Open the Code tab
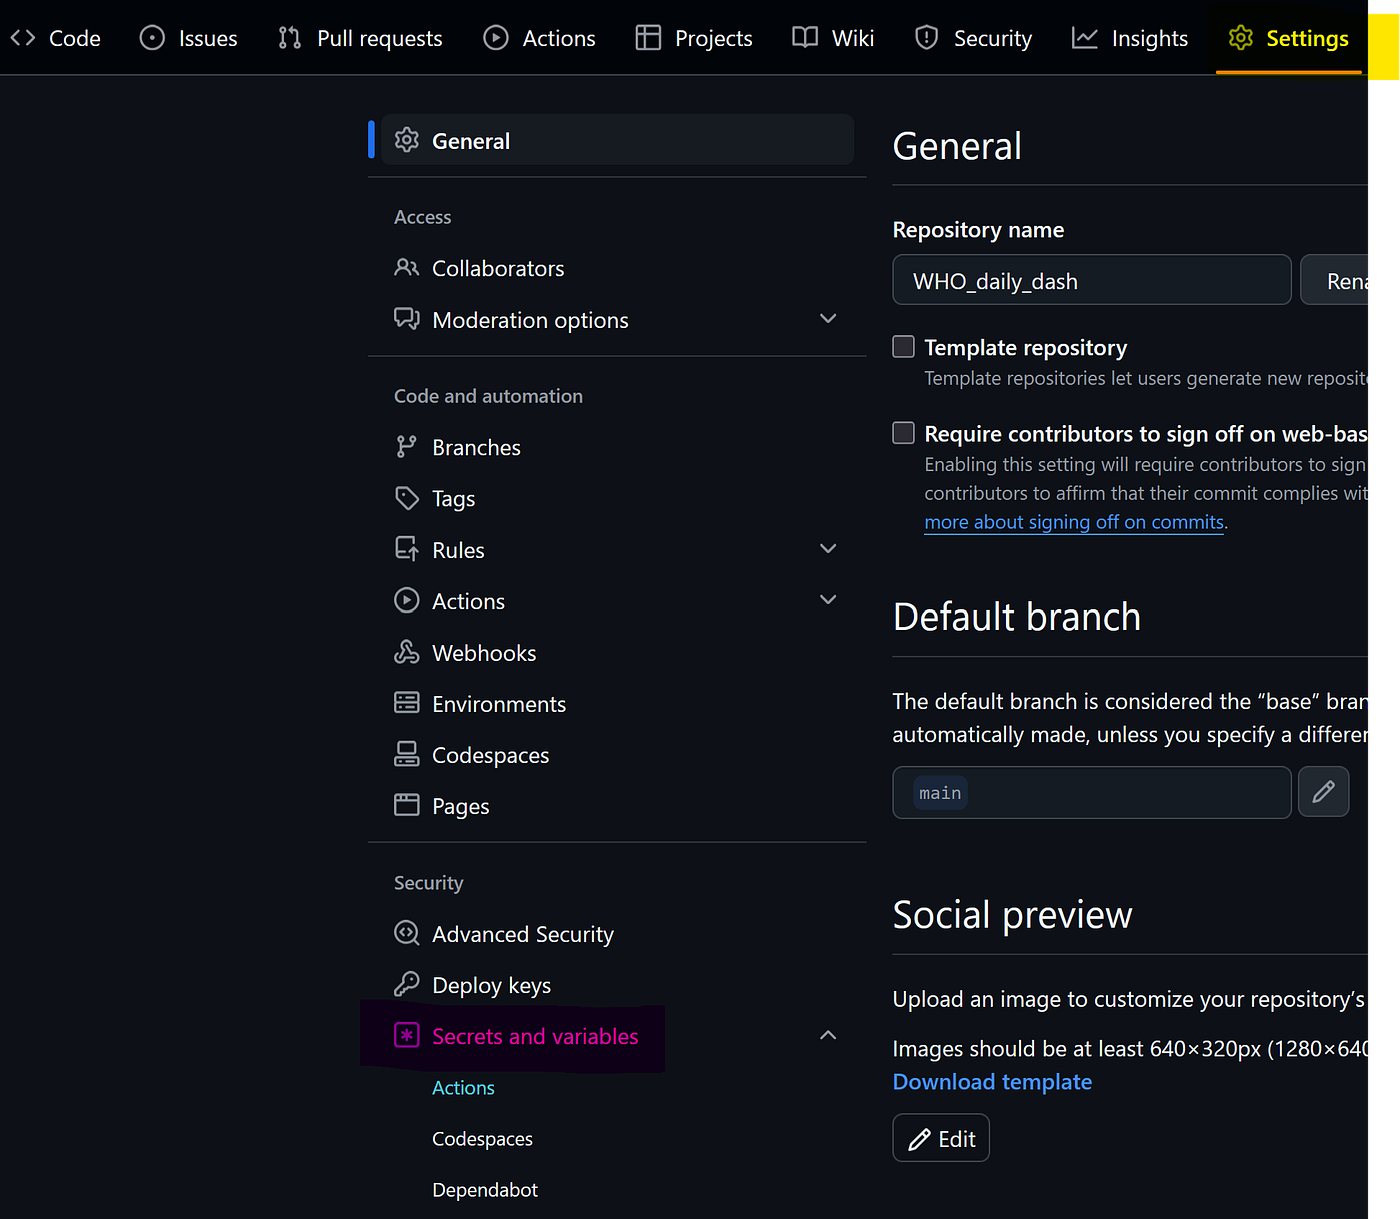 pos(56,38)
